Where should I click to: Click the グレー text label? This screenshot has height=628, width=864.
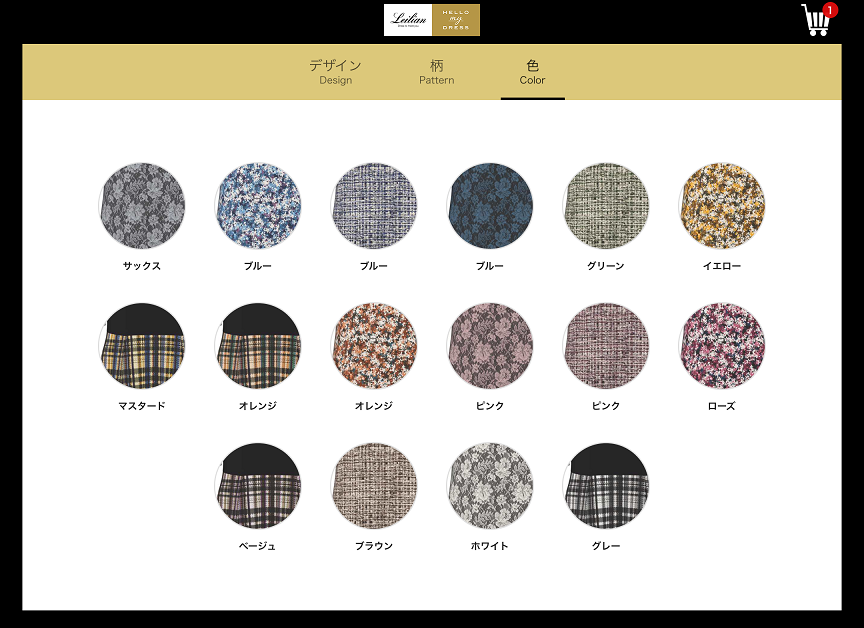[x=606, y=546]
